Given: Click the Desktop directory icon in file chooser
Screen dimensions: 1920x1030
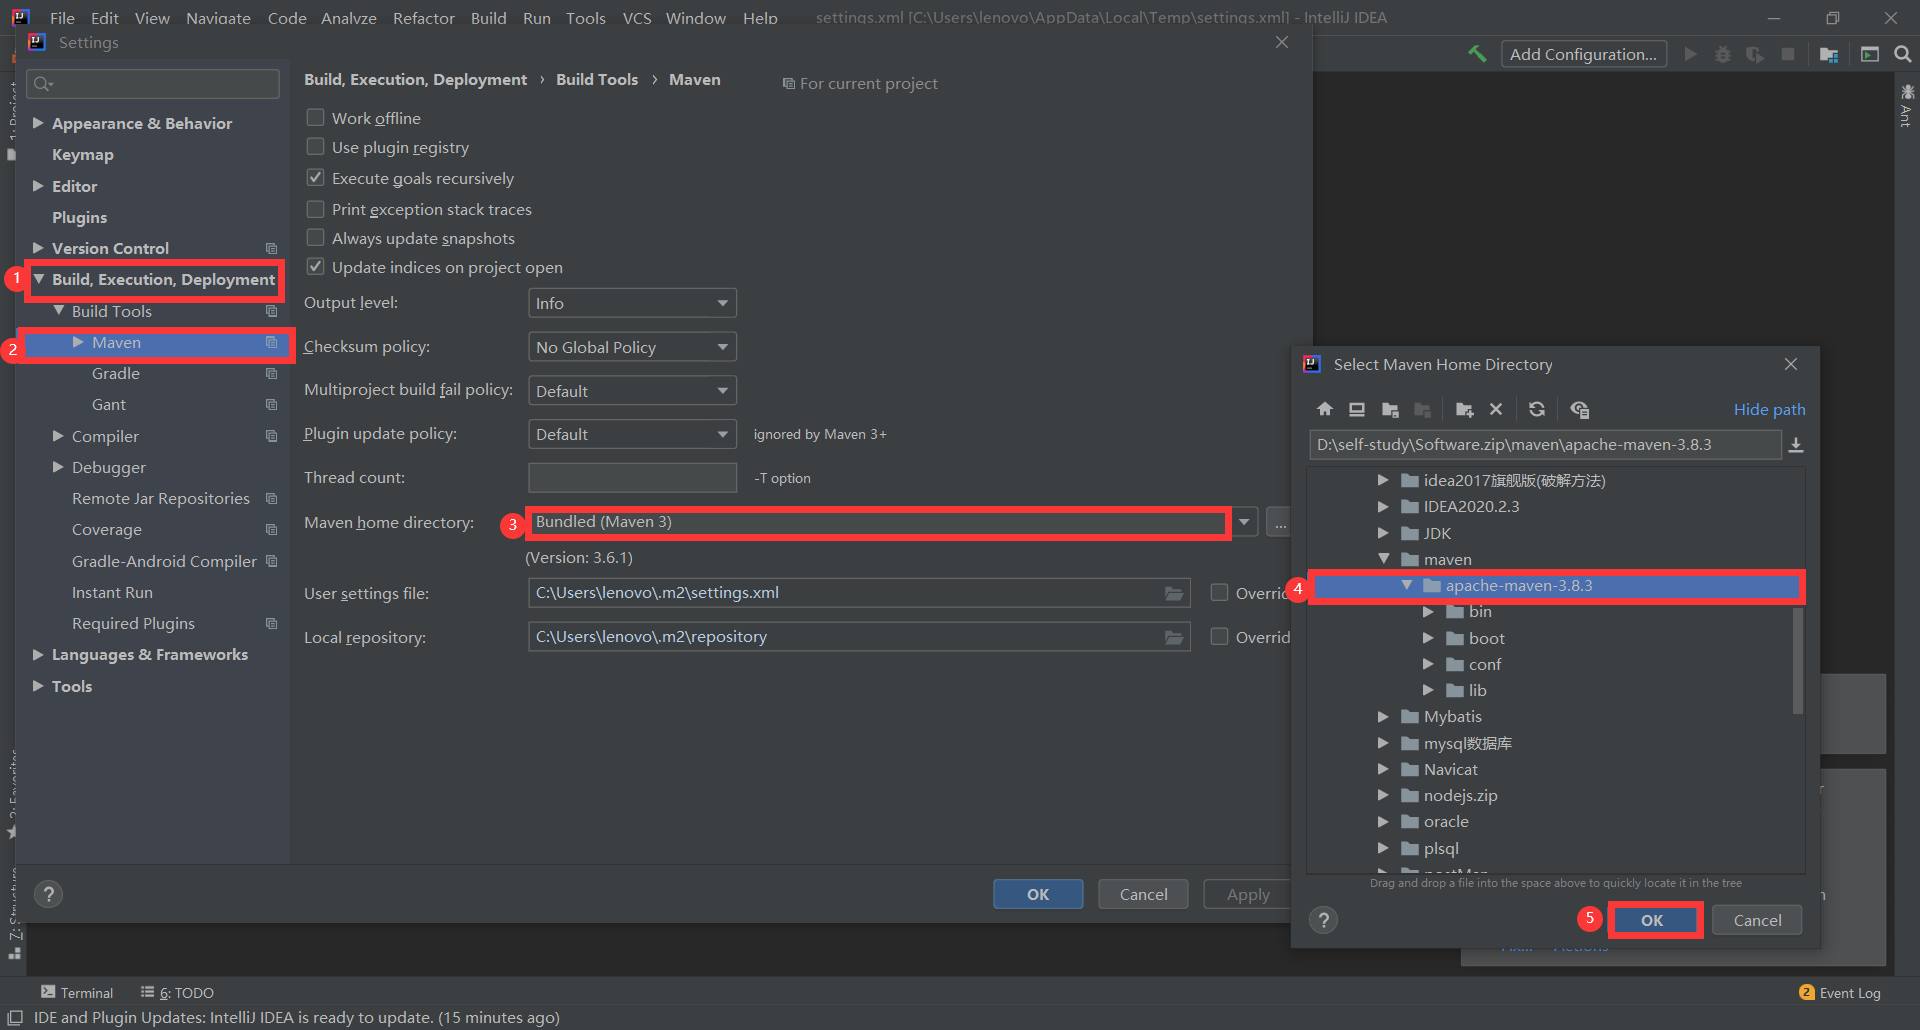Looking at the screenshot, I should (x=1357, y=409).
